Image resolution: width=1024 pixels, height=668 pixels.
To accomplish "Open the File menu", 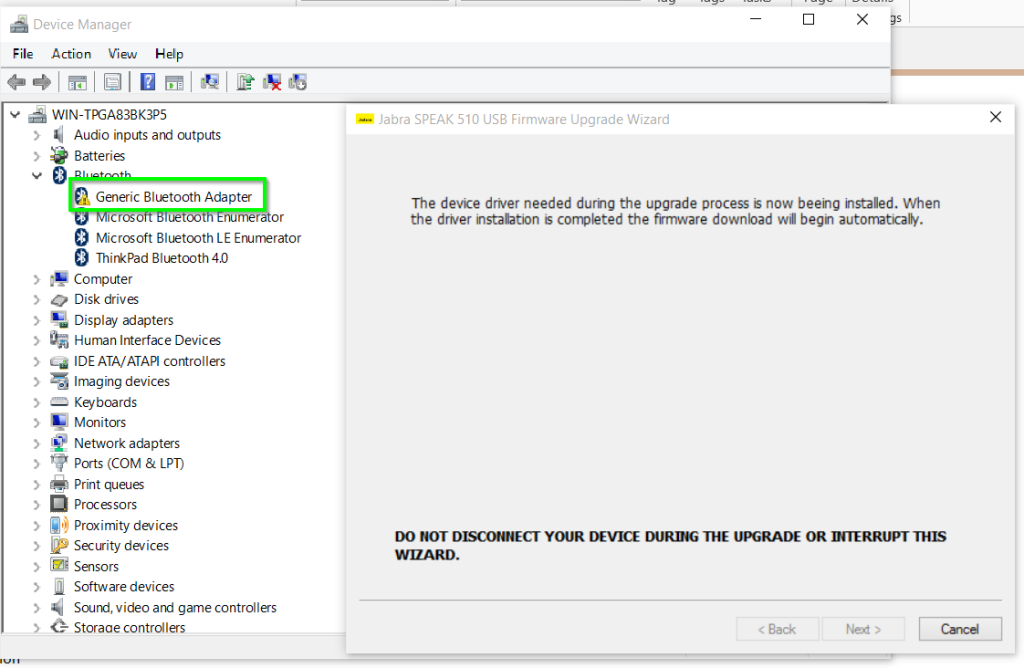I will (x=23, y=54).
